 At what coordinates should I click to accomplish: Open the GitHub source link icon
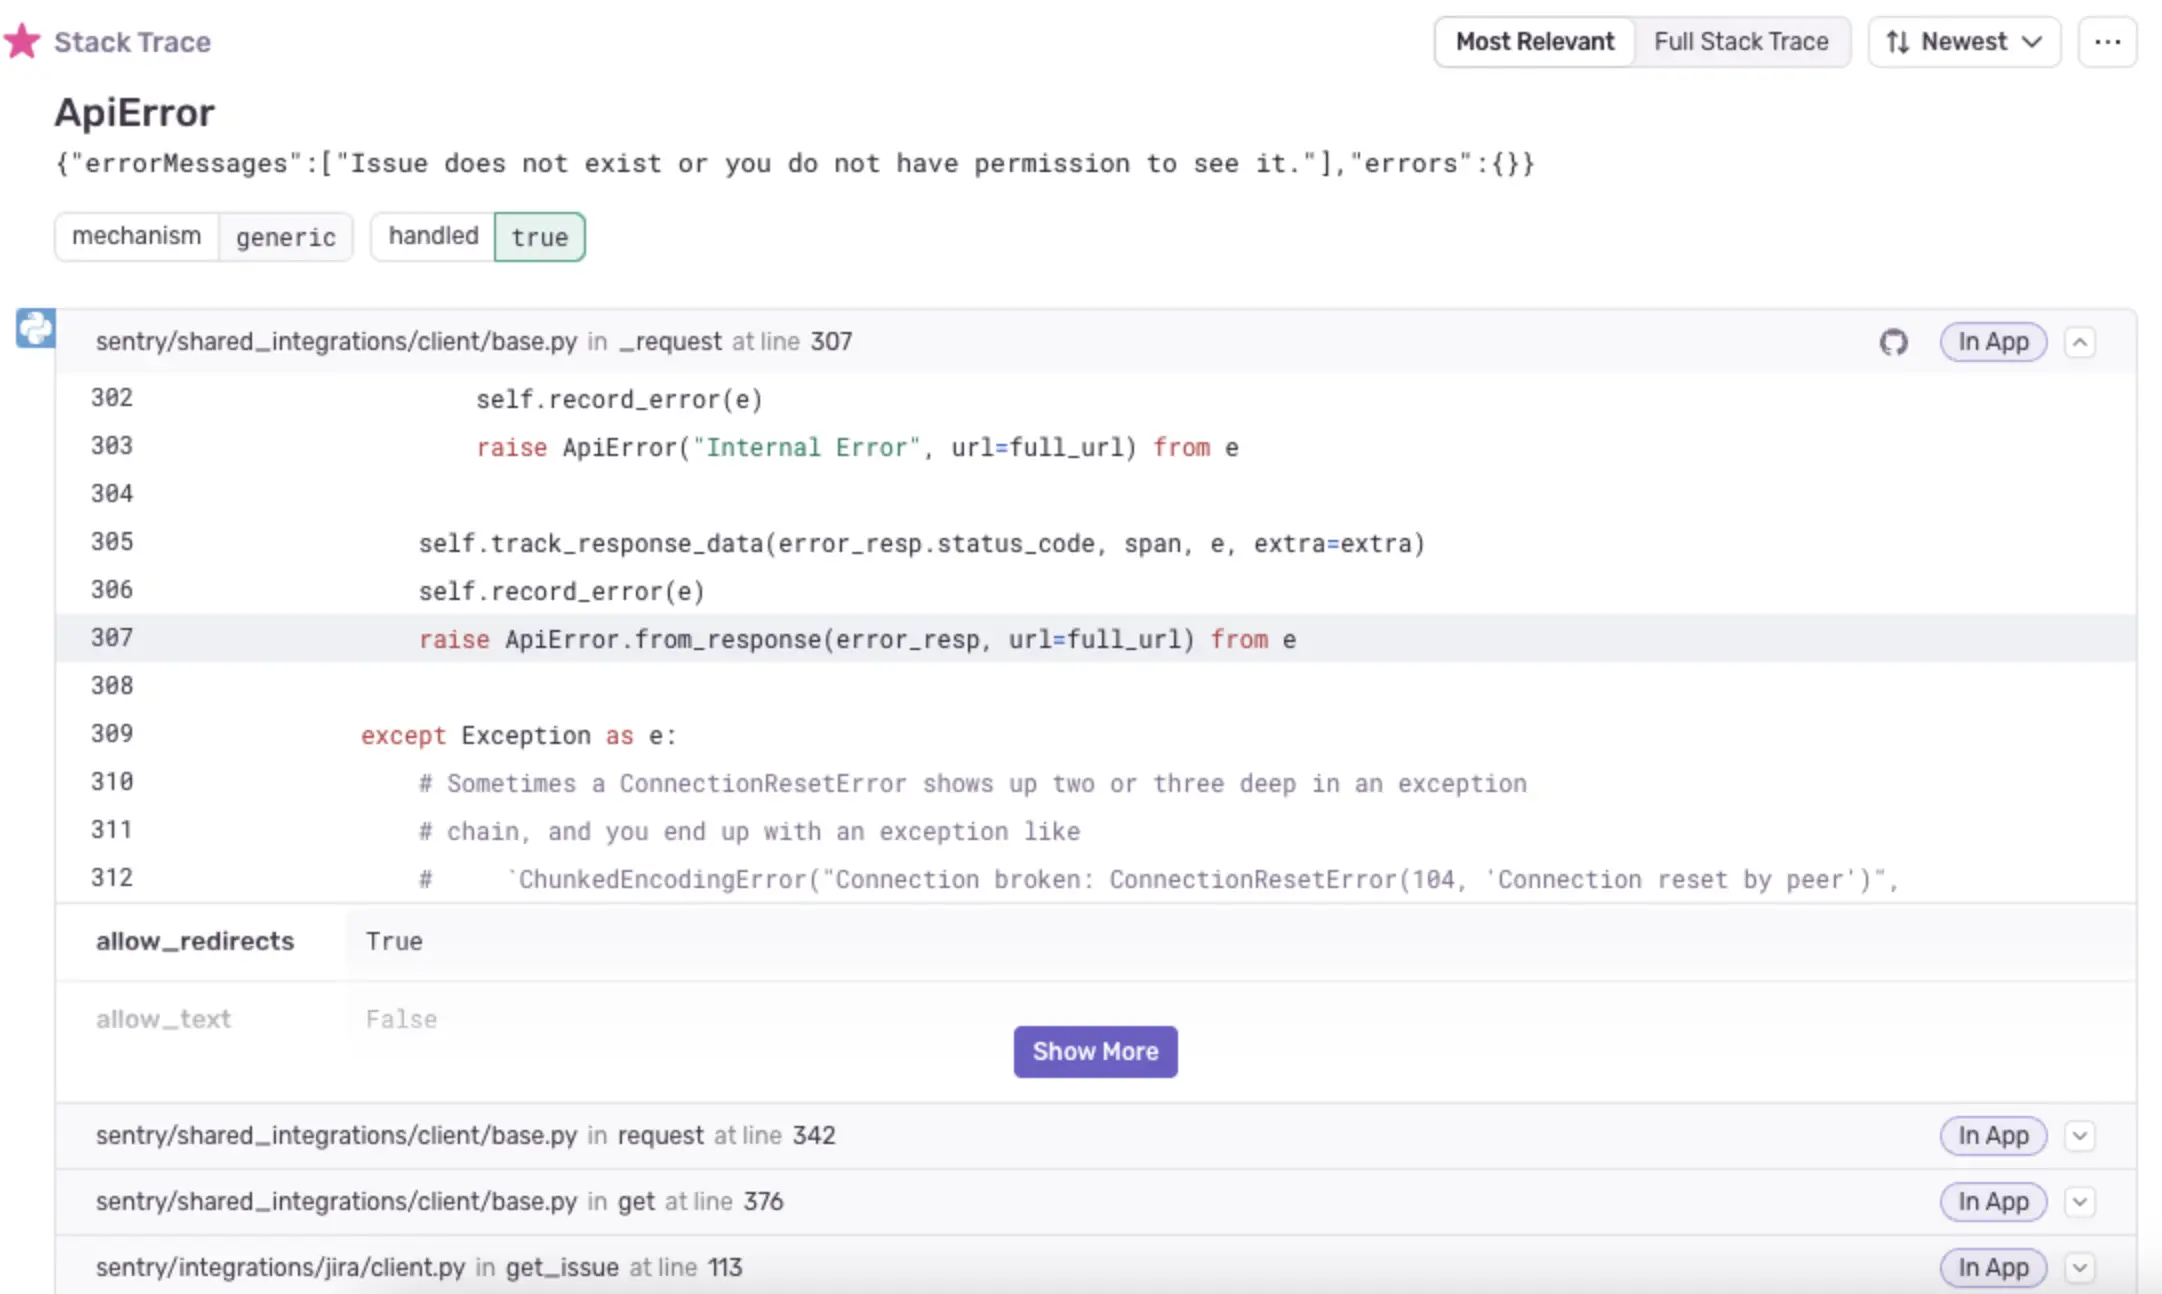[x=1893, y=342]
